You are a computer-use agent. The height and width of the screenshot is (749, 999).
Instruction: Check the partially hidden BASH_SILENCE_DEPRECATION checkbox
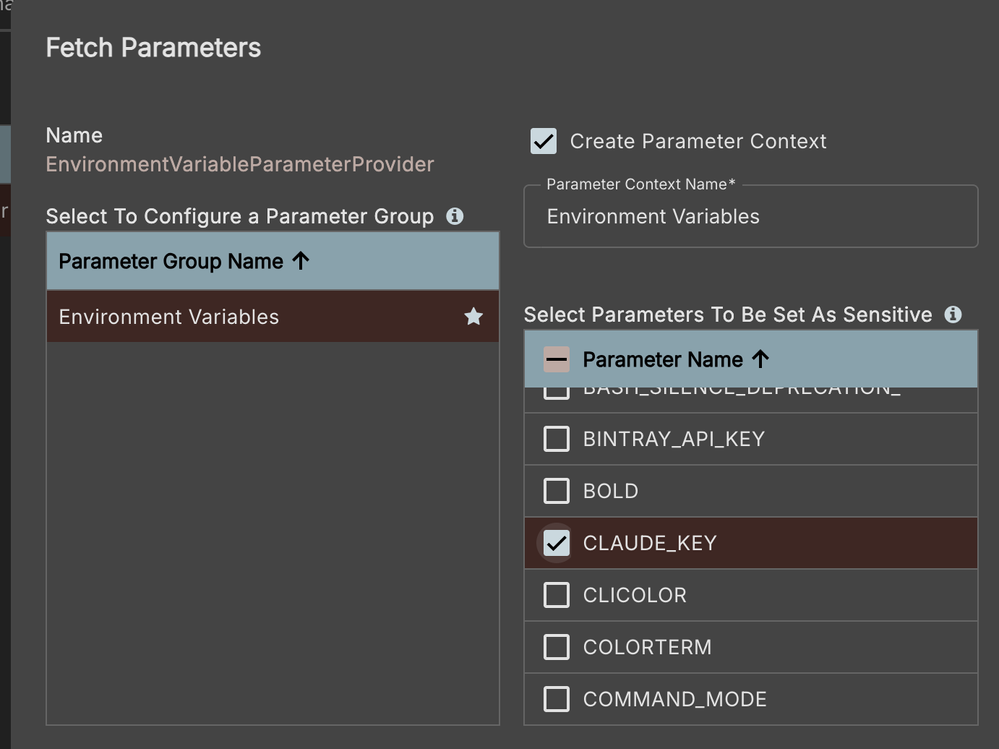click(x=556, y=392)
